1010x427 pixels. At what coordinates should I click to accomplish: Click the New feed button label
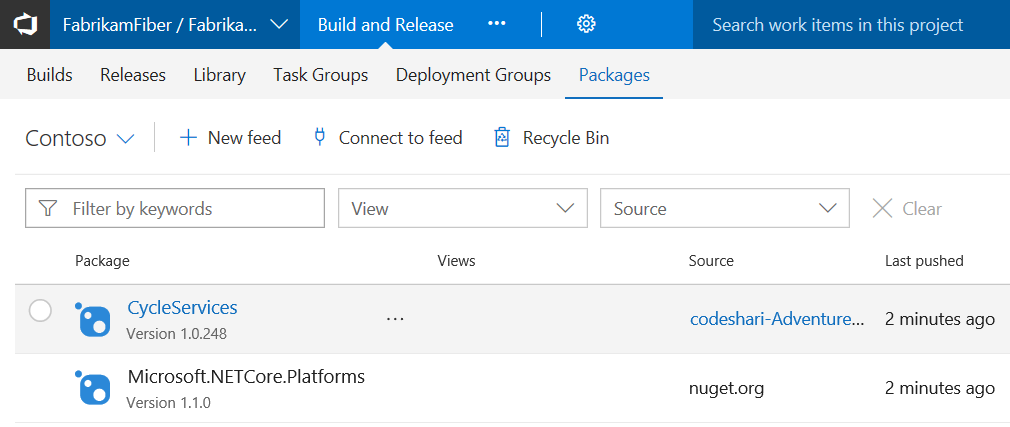(244, 138)
